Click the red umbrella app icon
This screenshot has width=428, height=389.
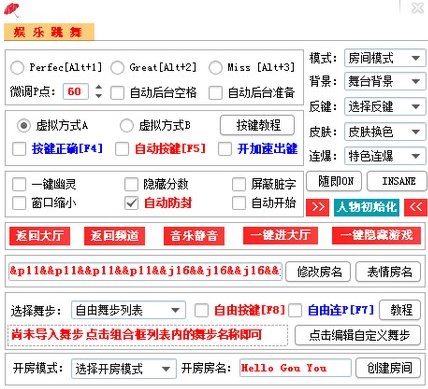click(x=11, y=10)
